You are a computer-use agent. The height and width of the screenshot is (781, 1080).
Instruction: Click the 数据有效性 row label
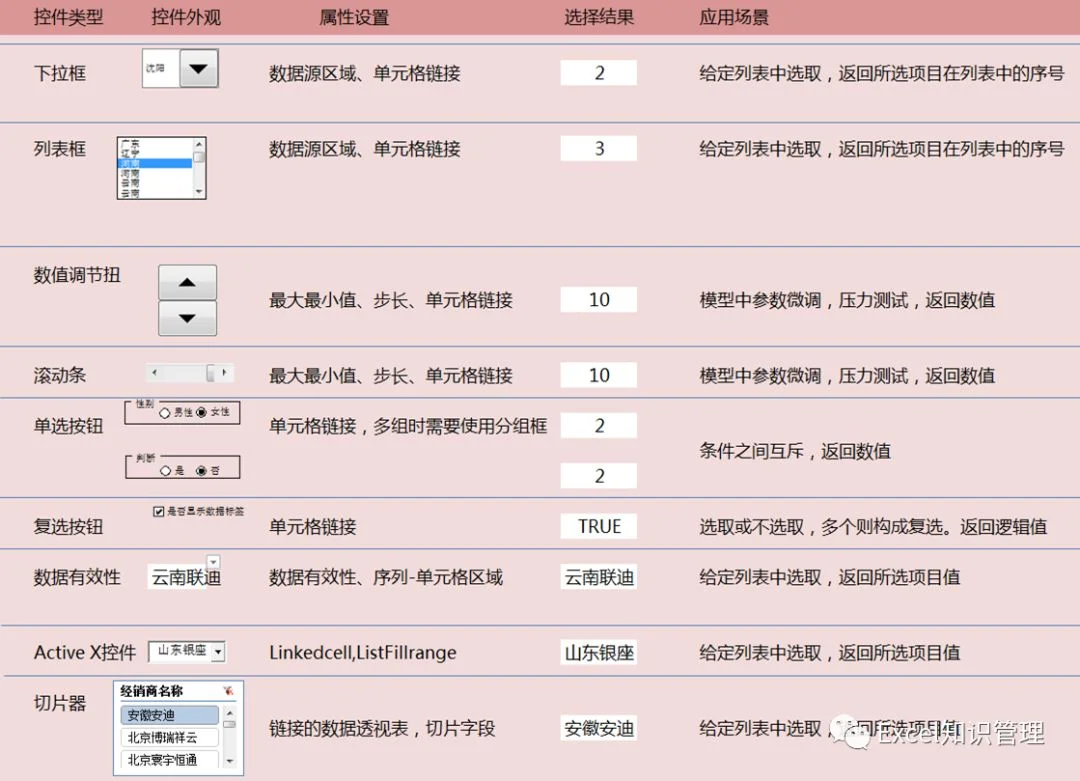coord(77,577)
